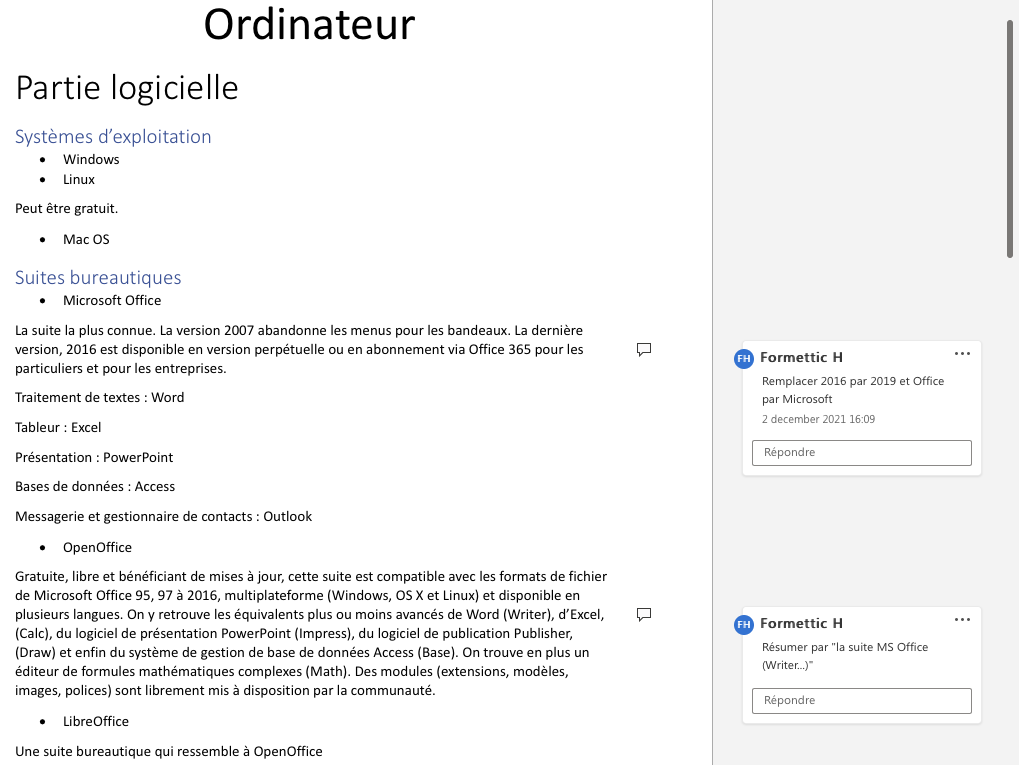Click 'Présentation : PowerPoint' line
This screenshot has width=1019, height=765.
coord(94,457)
